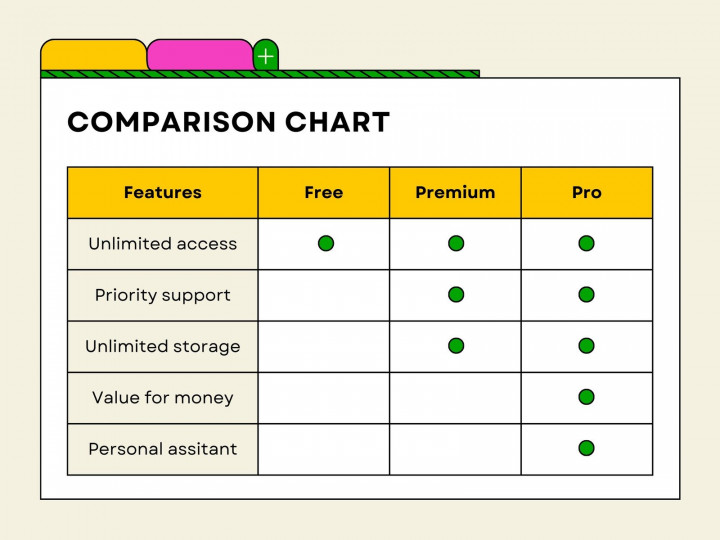Click the Pro Unlimited access green dot
Screen dimensions: 720x540
pos(586,243)
